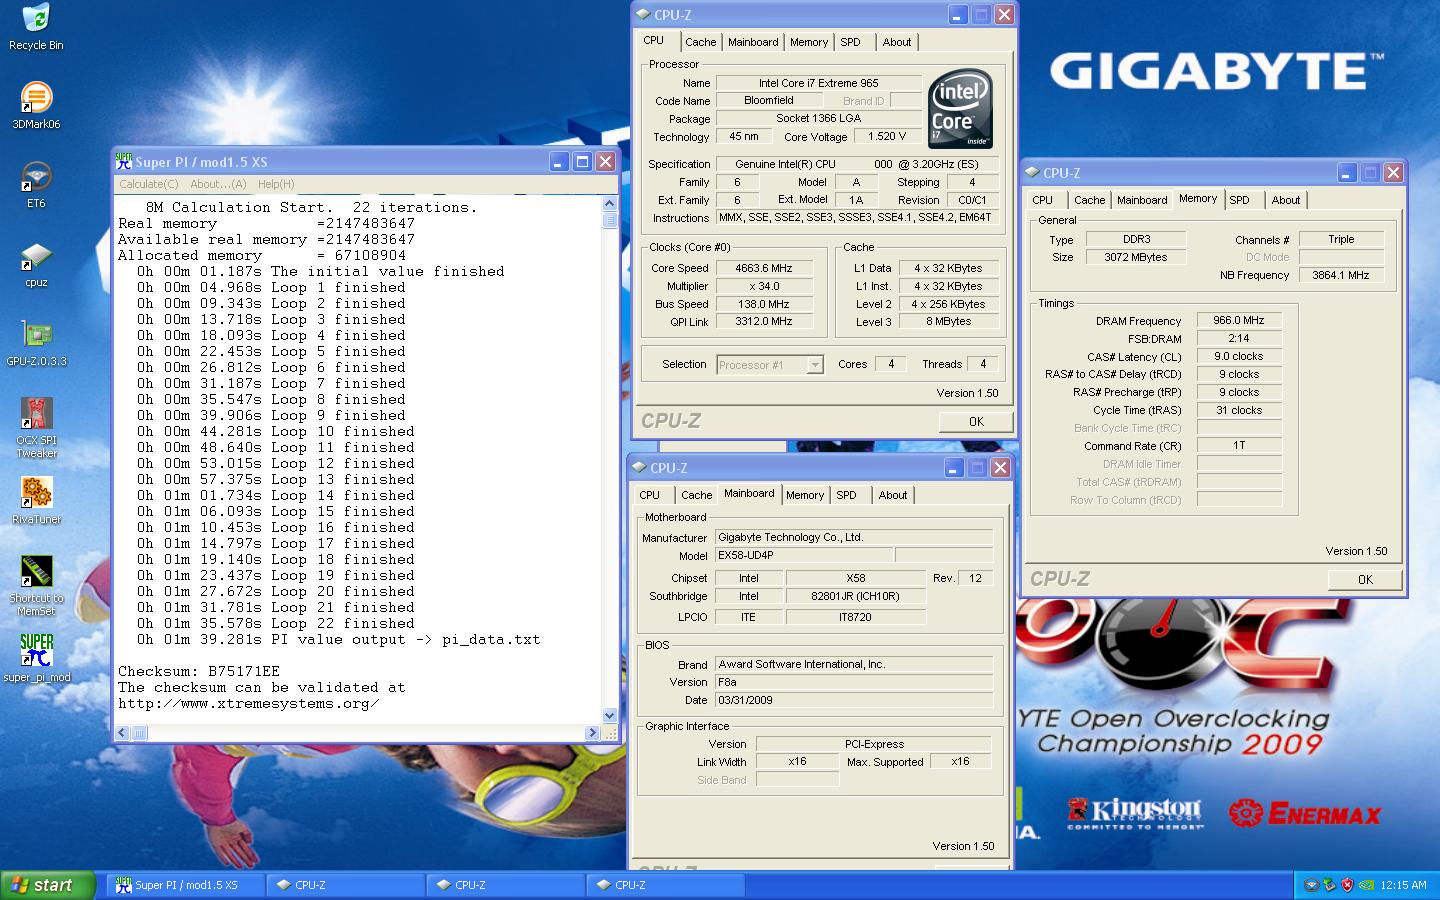Launch 3DMark06 desktop shortcut

36,106
